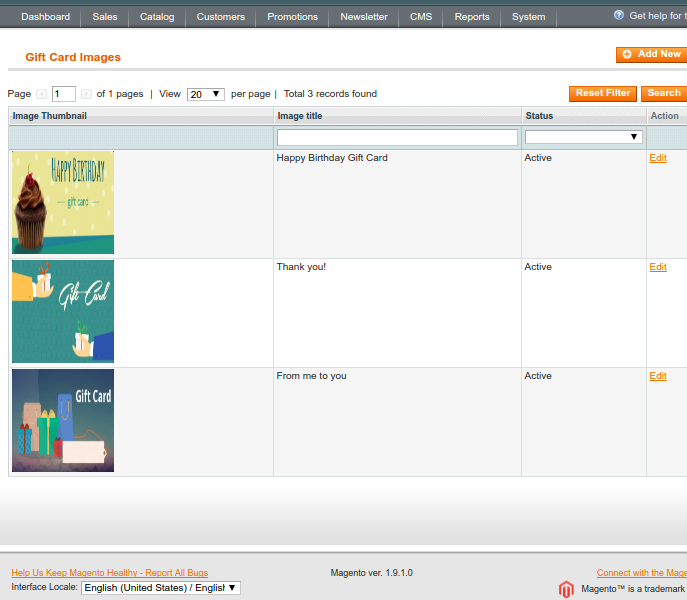Open the System menu
Viewport: 687px width, 600px height.
click(x=528, y=17)
